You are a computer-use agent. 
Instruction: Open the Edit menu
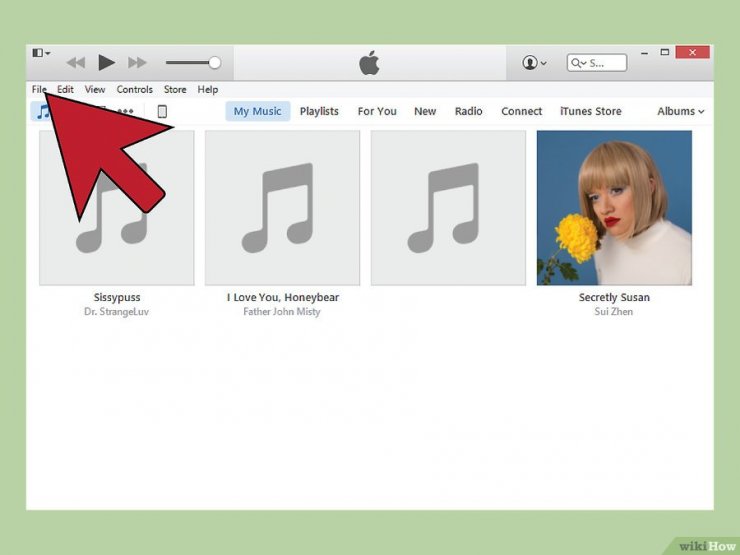pos(65,89)
